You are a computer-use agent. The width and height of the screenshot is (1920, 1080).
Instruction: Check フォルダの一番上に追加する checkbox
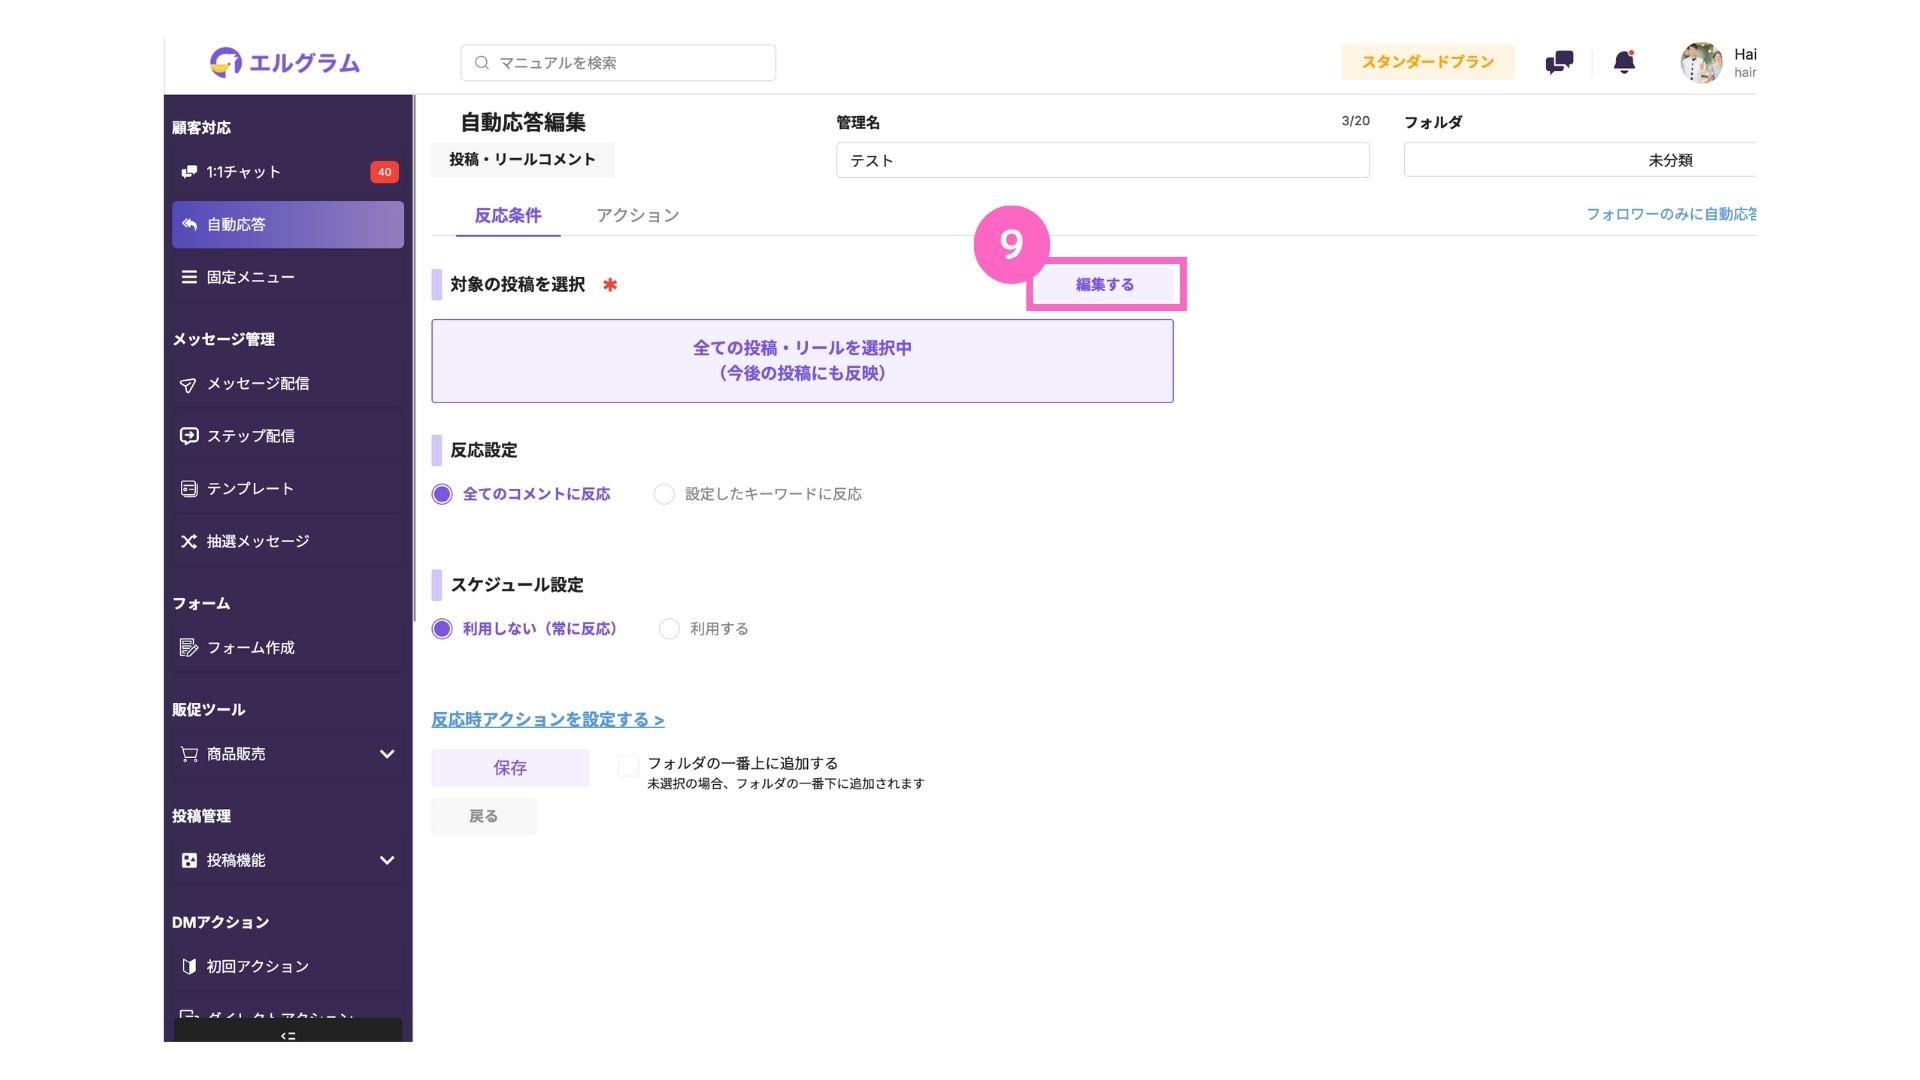pos(628,766)
